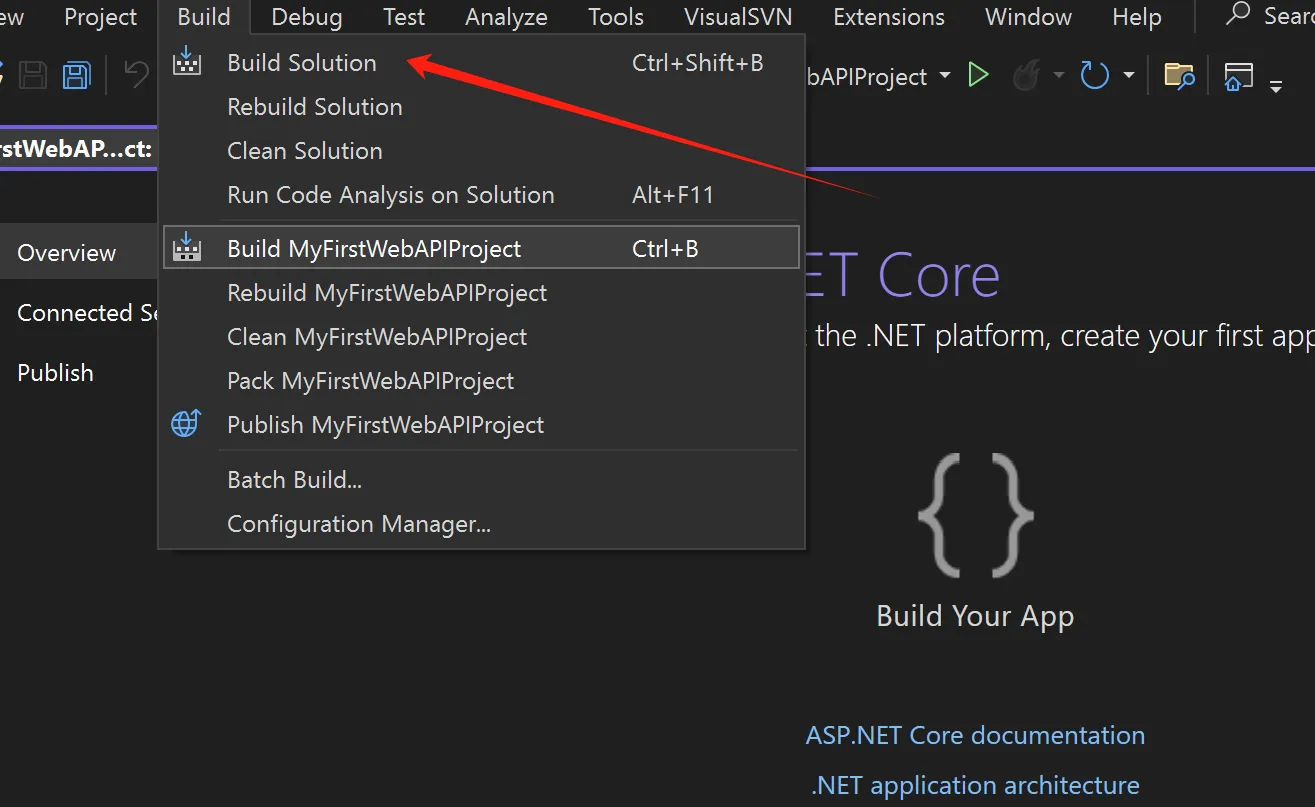Expand the Restart options dropdown arrow
1315x807 pixels.
click(1129, 76)
